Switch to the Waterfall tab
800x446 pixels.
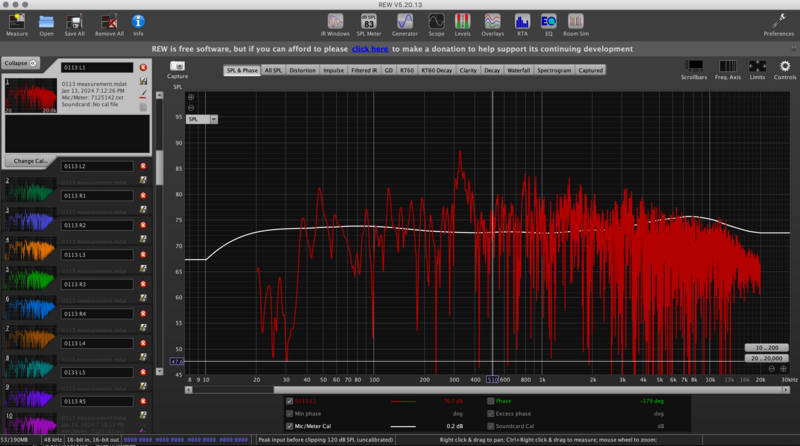519,70
